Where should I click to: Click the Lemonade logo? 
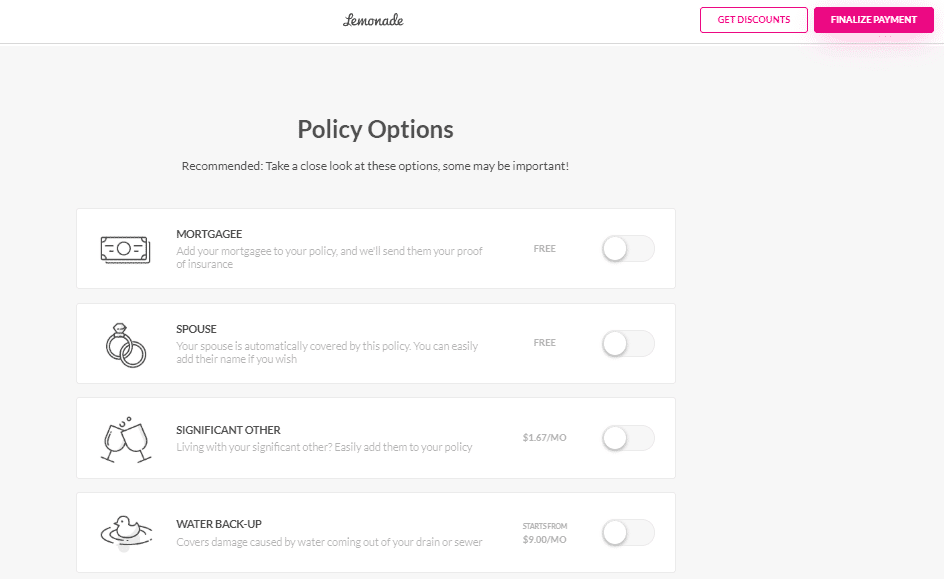374,19
